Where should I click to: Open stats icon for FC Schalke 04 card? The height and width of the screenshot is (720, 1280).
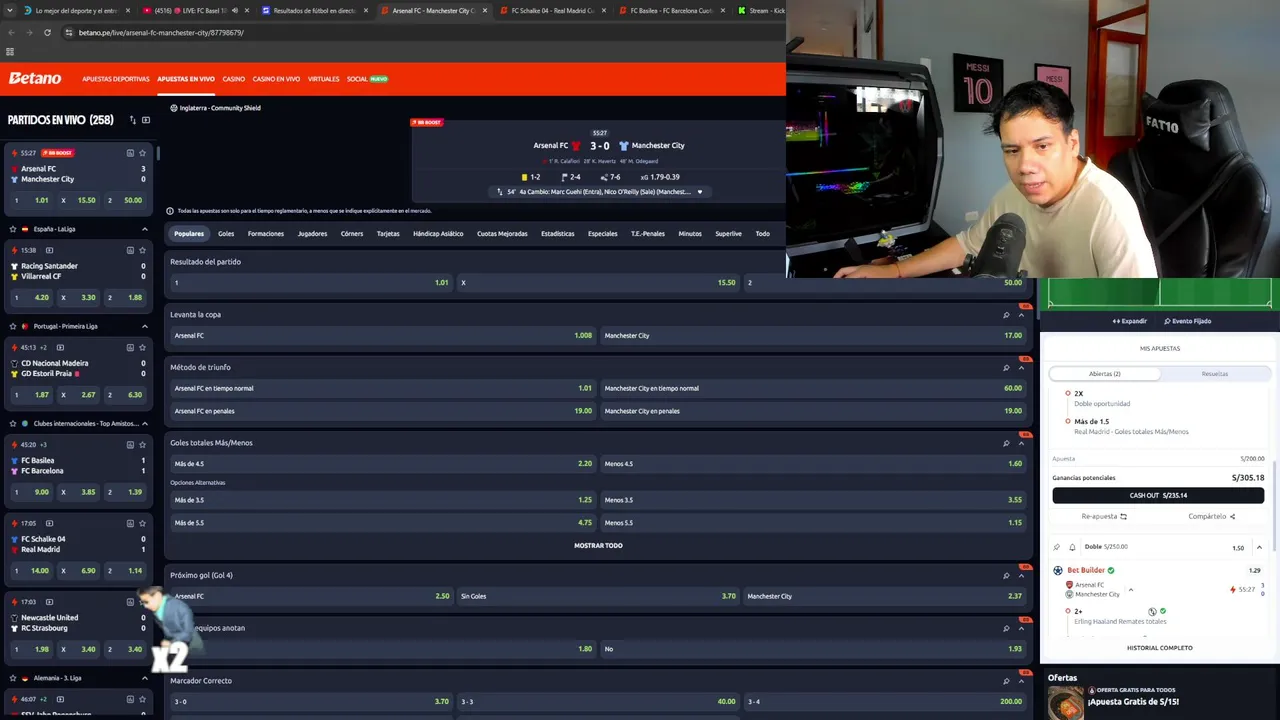point(130,523)
